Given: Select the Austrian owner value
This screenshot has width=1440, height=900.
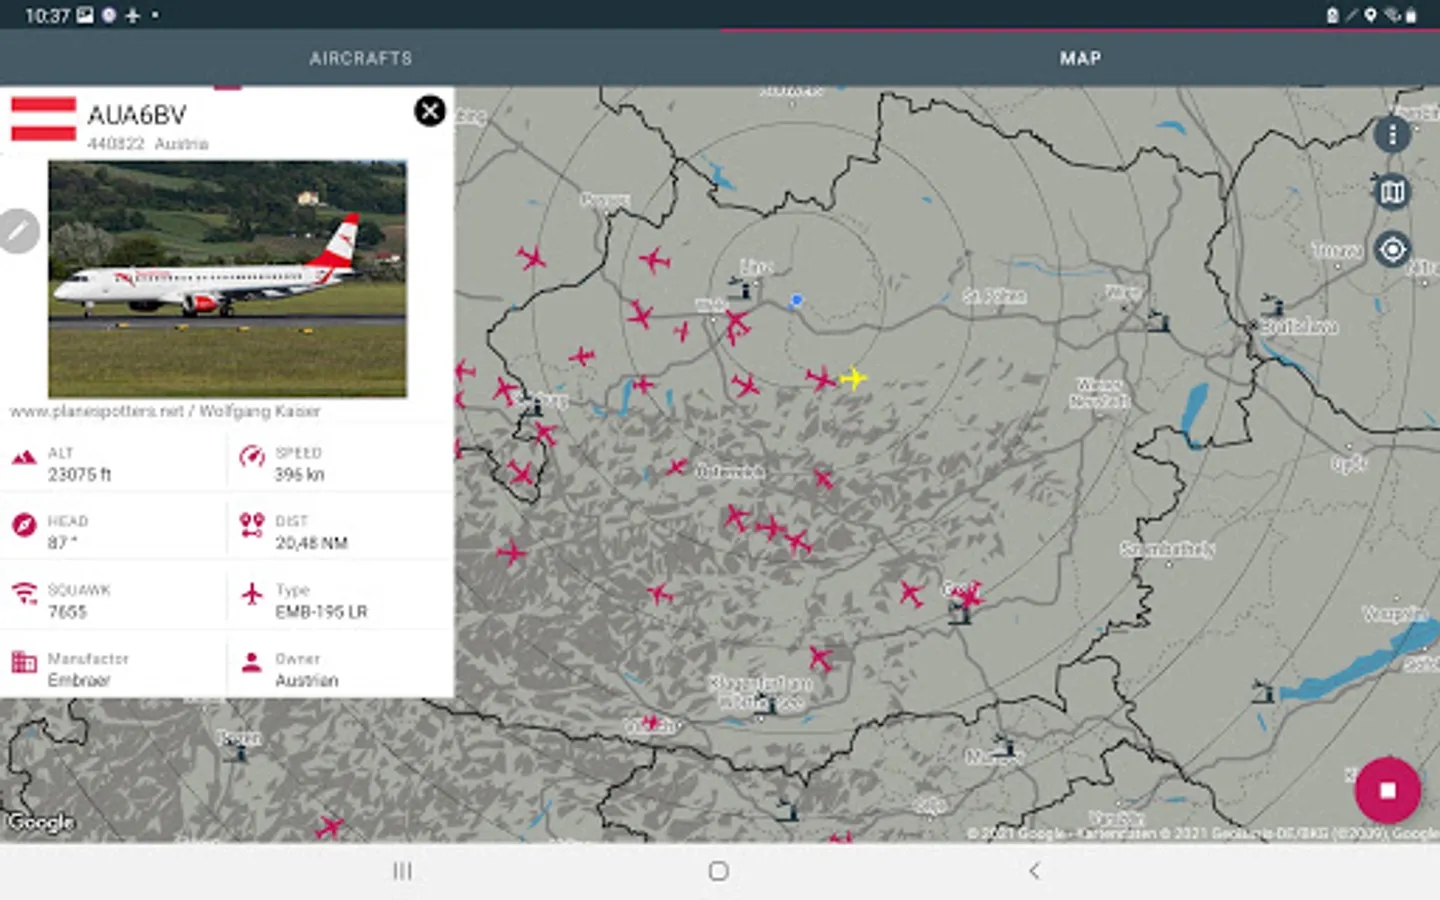Looking at the screenshot, I should tap(306, 681).
